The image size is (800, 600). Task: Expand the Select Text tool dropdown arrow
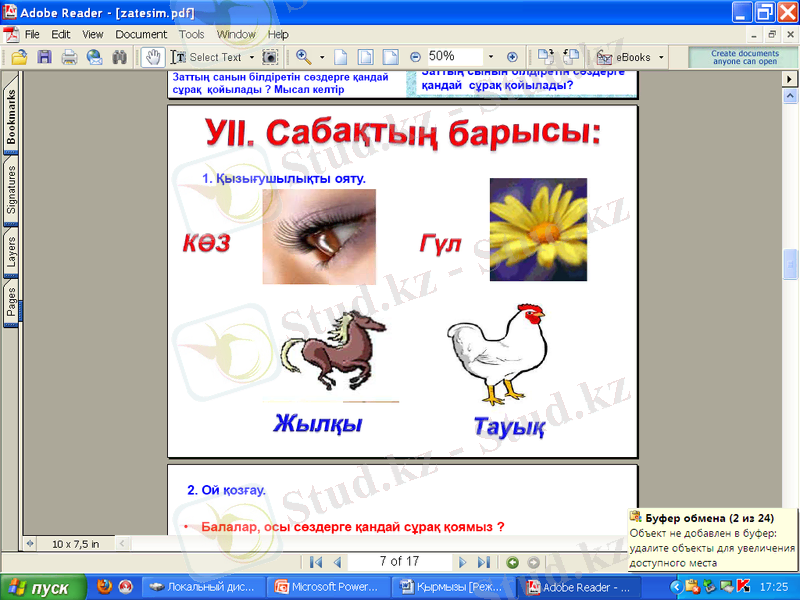pyautogui.click(x=250, y=57)
